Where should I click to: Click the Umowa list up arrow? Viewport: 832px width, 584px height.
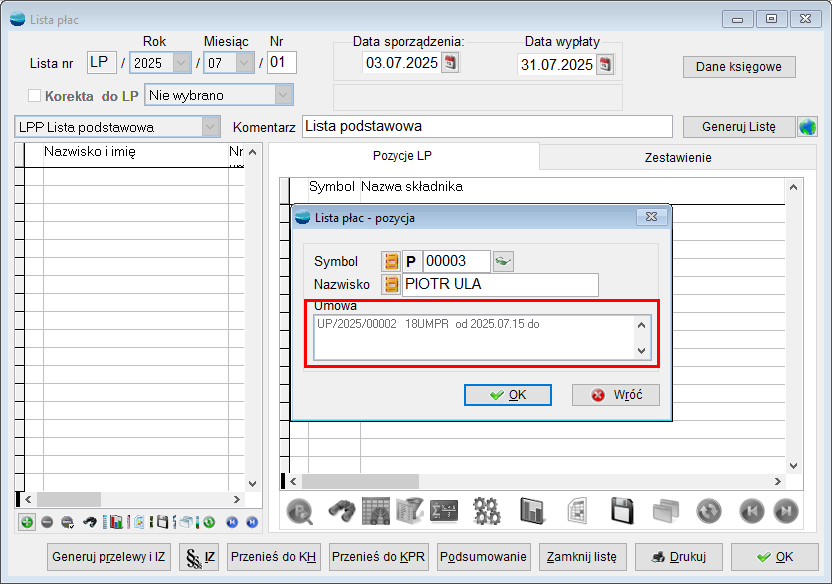pos(642,325)
